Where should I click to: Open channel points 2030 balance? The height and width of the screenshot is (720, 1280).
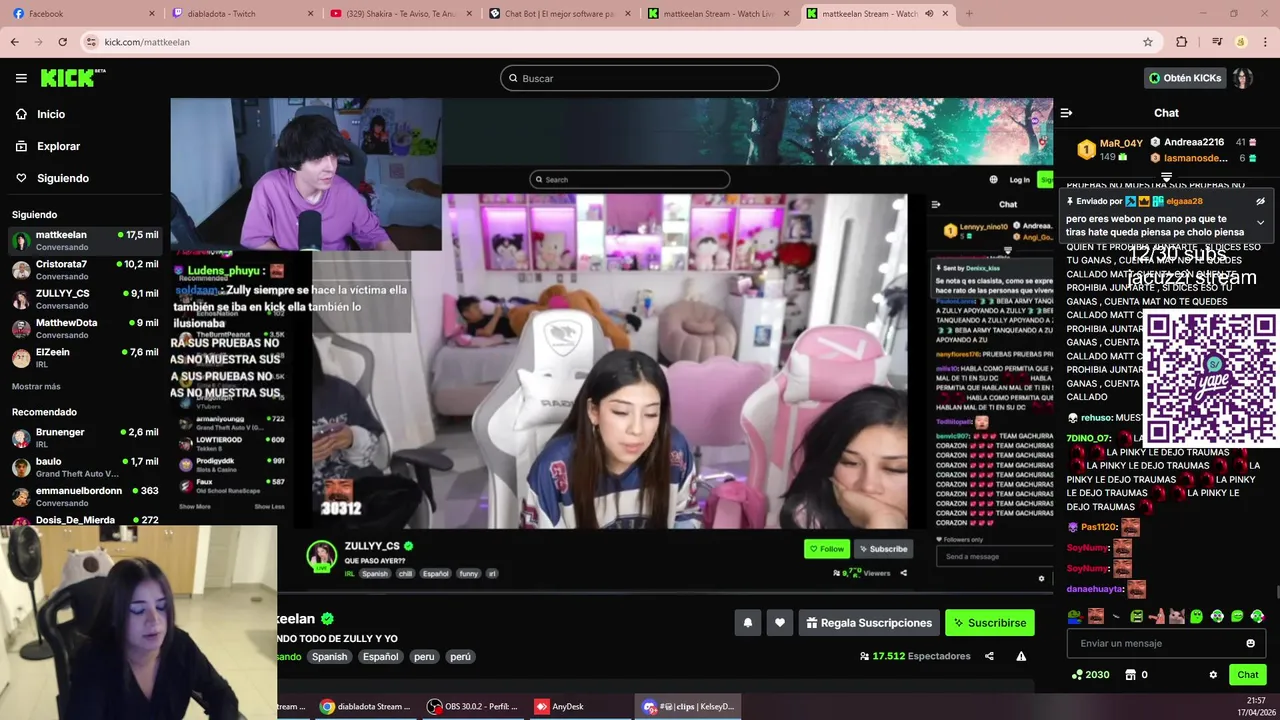1090,675
